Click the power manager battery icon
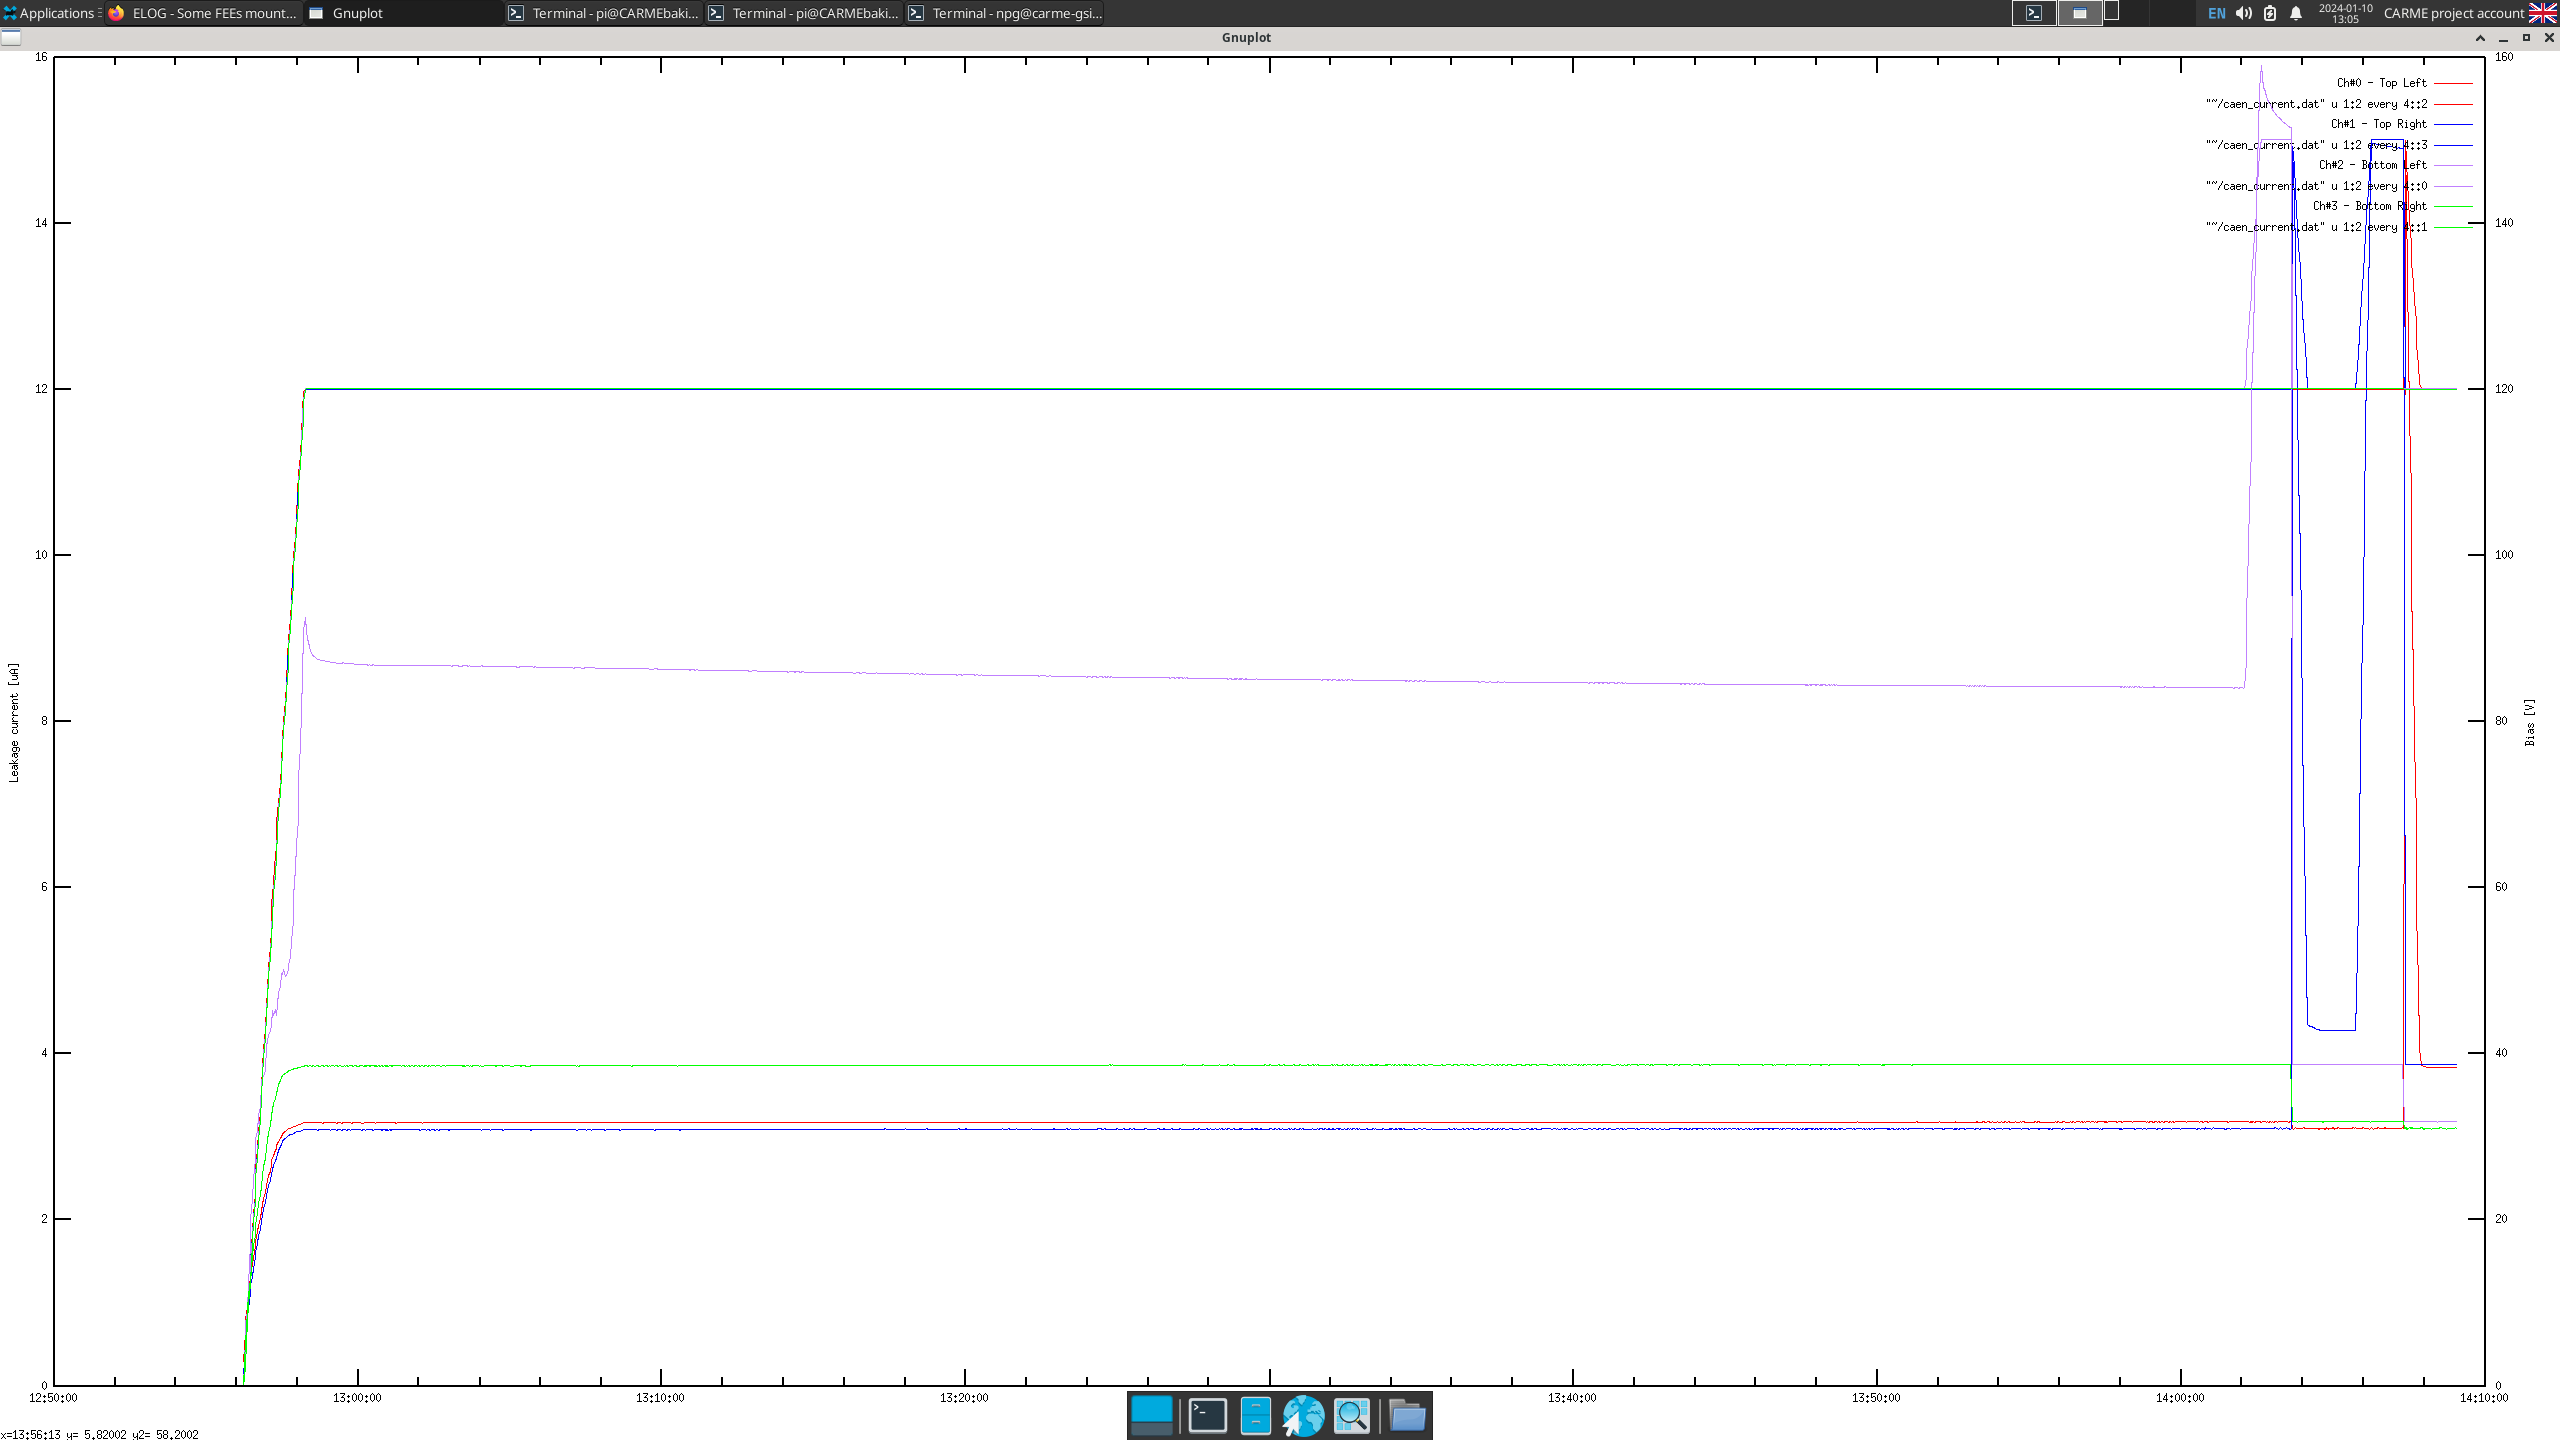The width and height of the screenshot is (2560, 1440). (x=2270, y=13)
